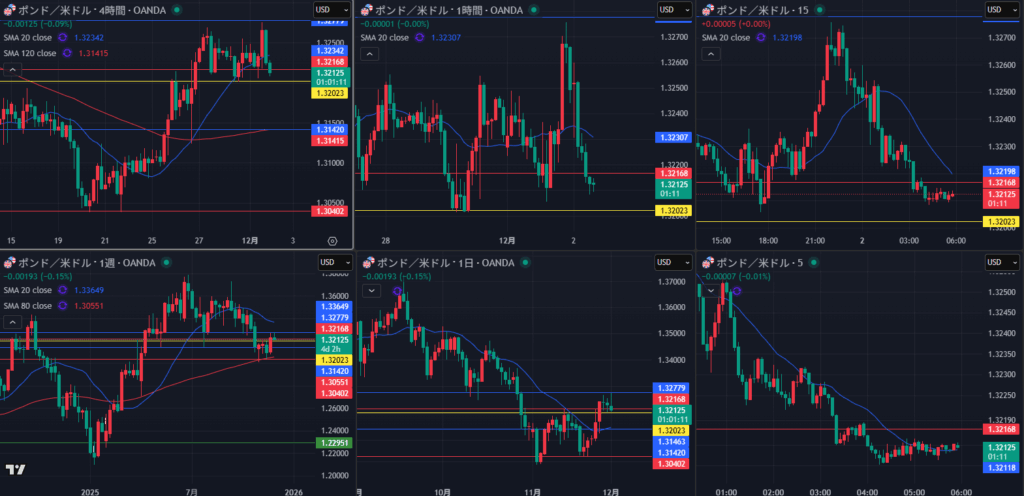Click SMA 20 icon in 15-minute chart

[x=763, y=38]
